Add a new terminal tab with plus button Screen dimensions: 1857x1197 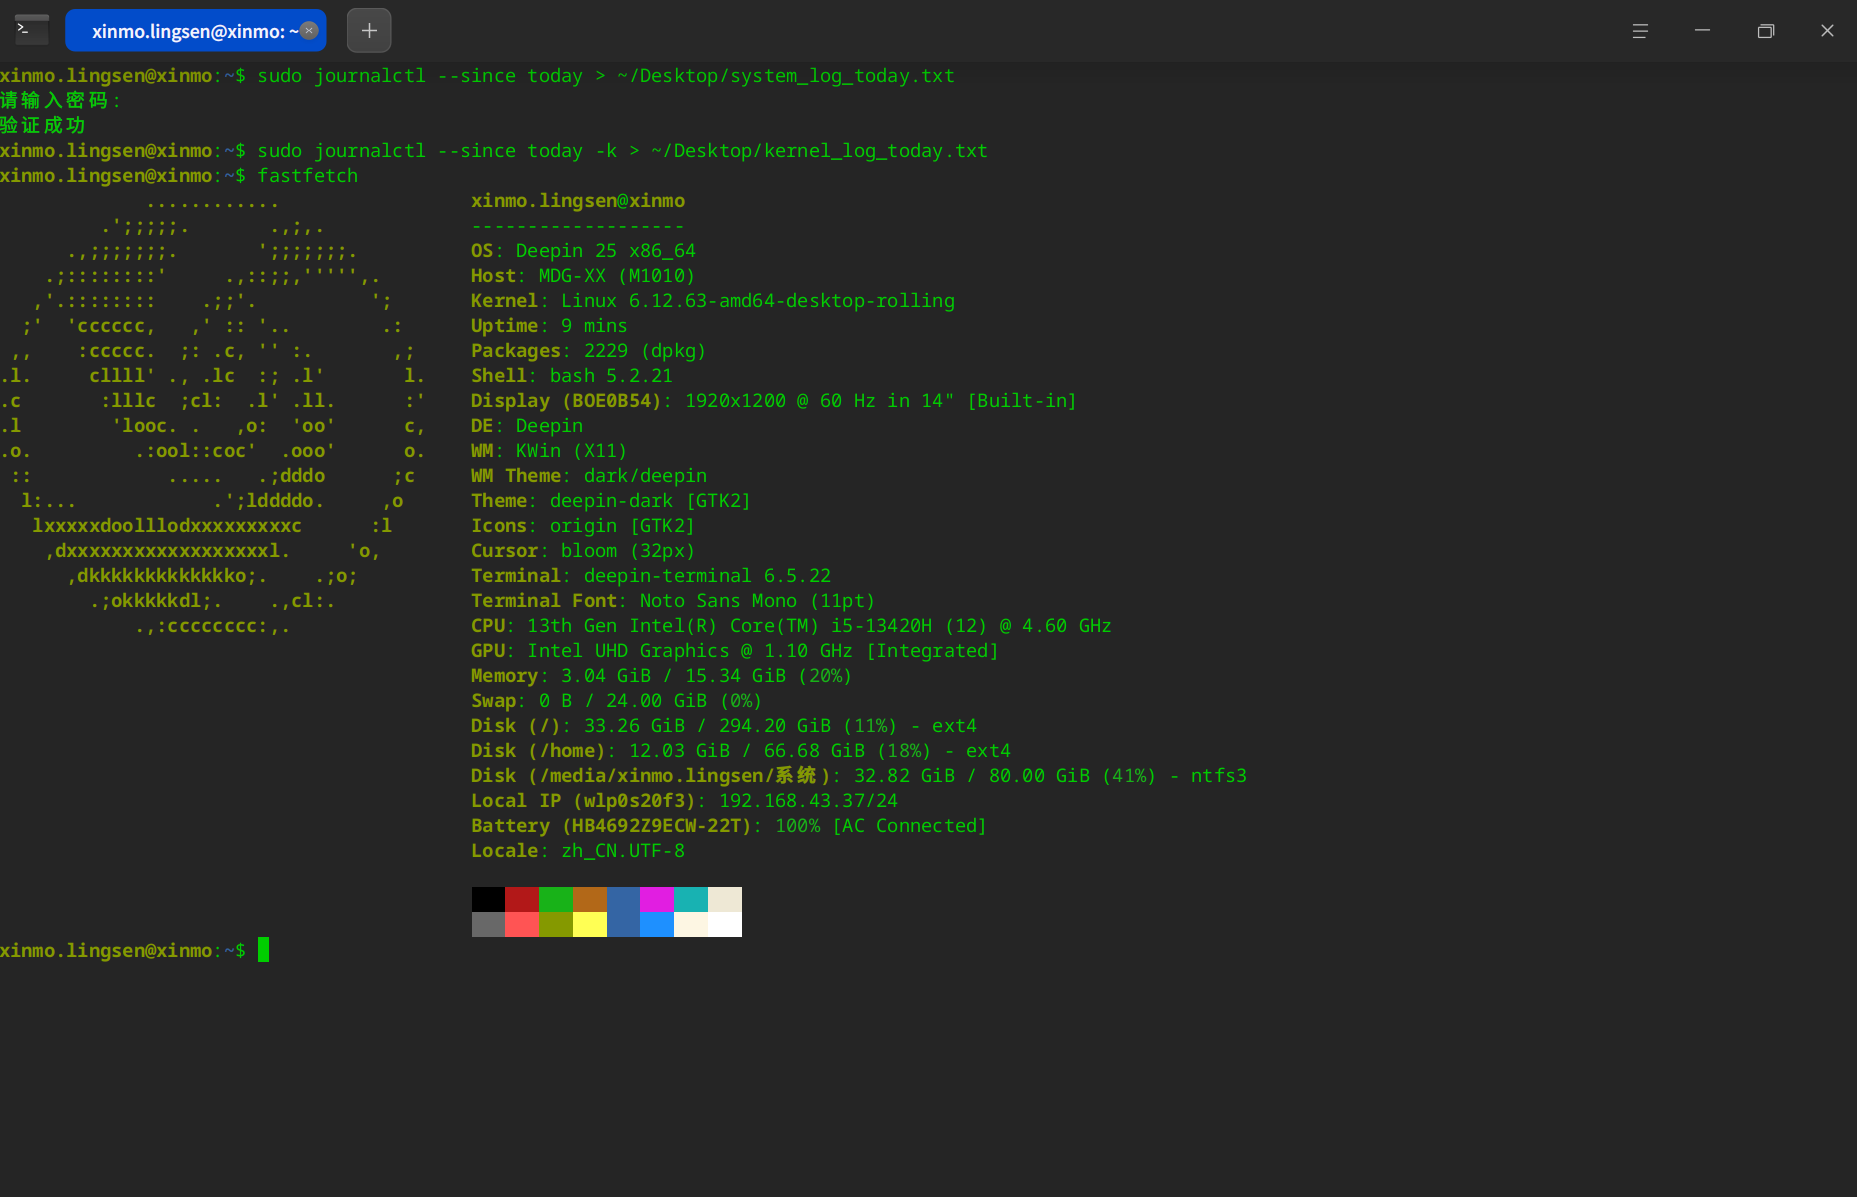pyautogui.click(x=369, y=31)
